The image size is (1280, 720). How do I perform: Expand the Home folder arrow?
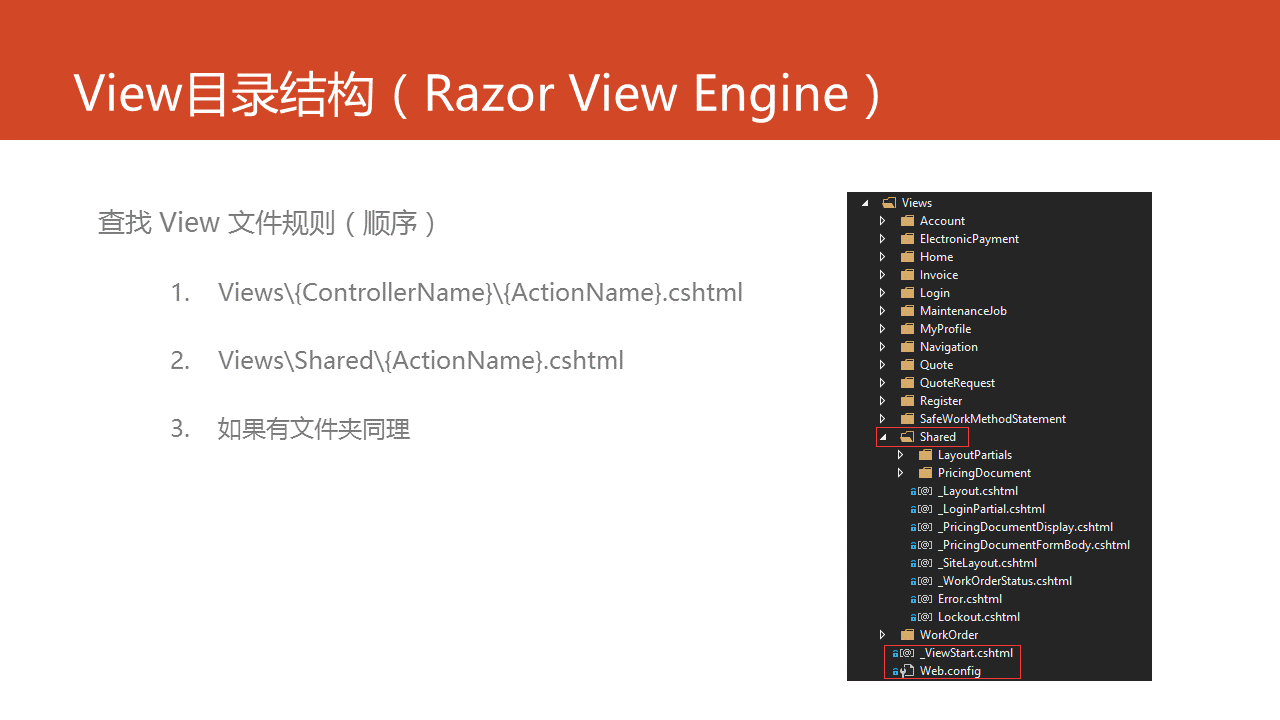click(882, 257)
